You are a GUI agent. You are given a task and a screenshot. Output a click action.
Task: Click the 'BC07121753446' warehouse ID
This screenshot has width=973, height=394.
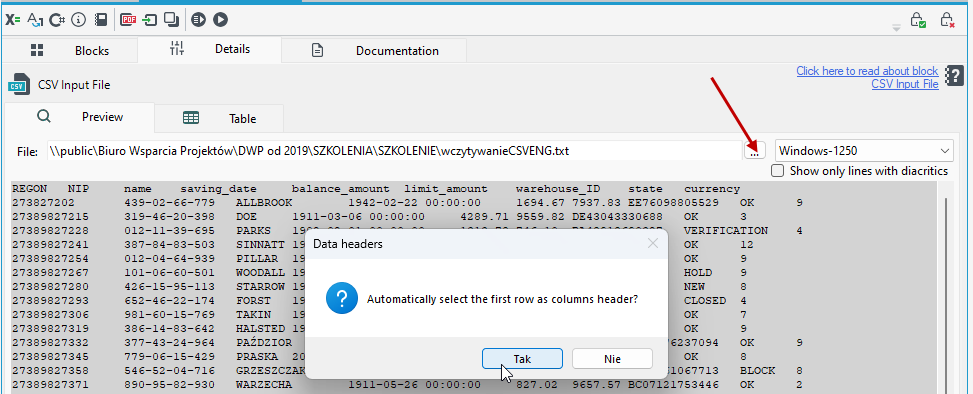point(673,385)
